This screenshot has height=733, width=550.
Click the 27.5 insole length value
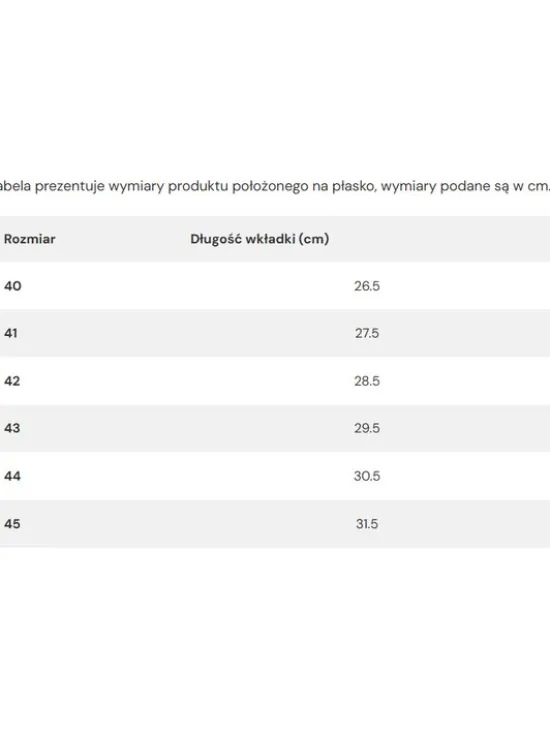pos(367,333)
